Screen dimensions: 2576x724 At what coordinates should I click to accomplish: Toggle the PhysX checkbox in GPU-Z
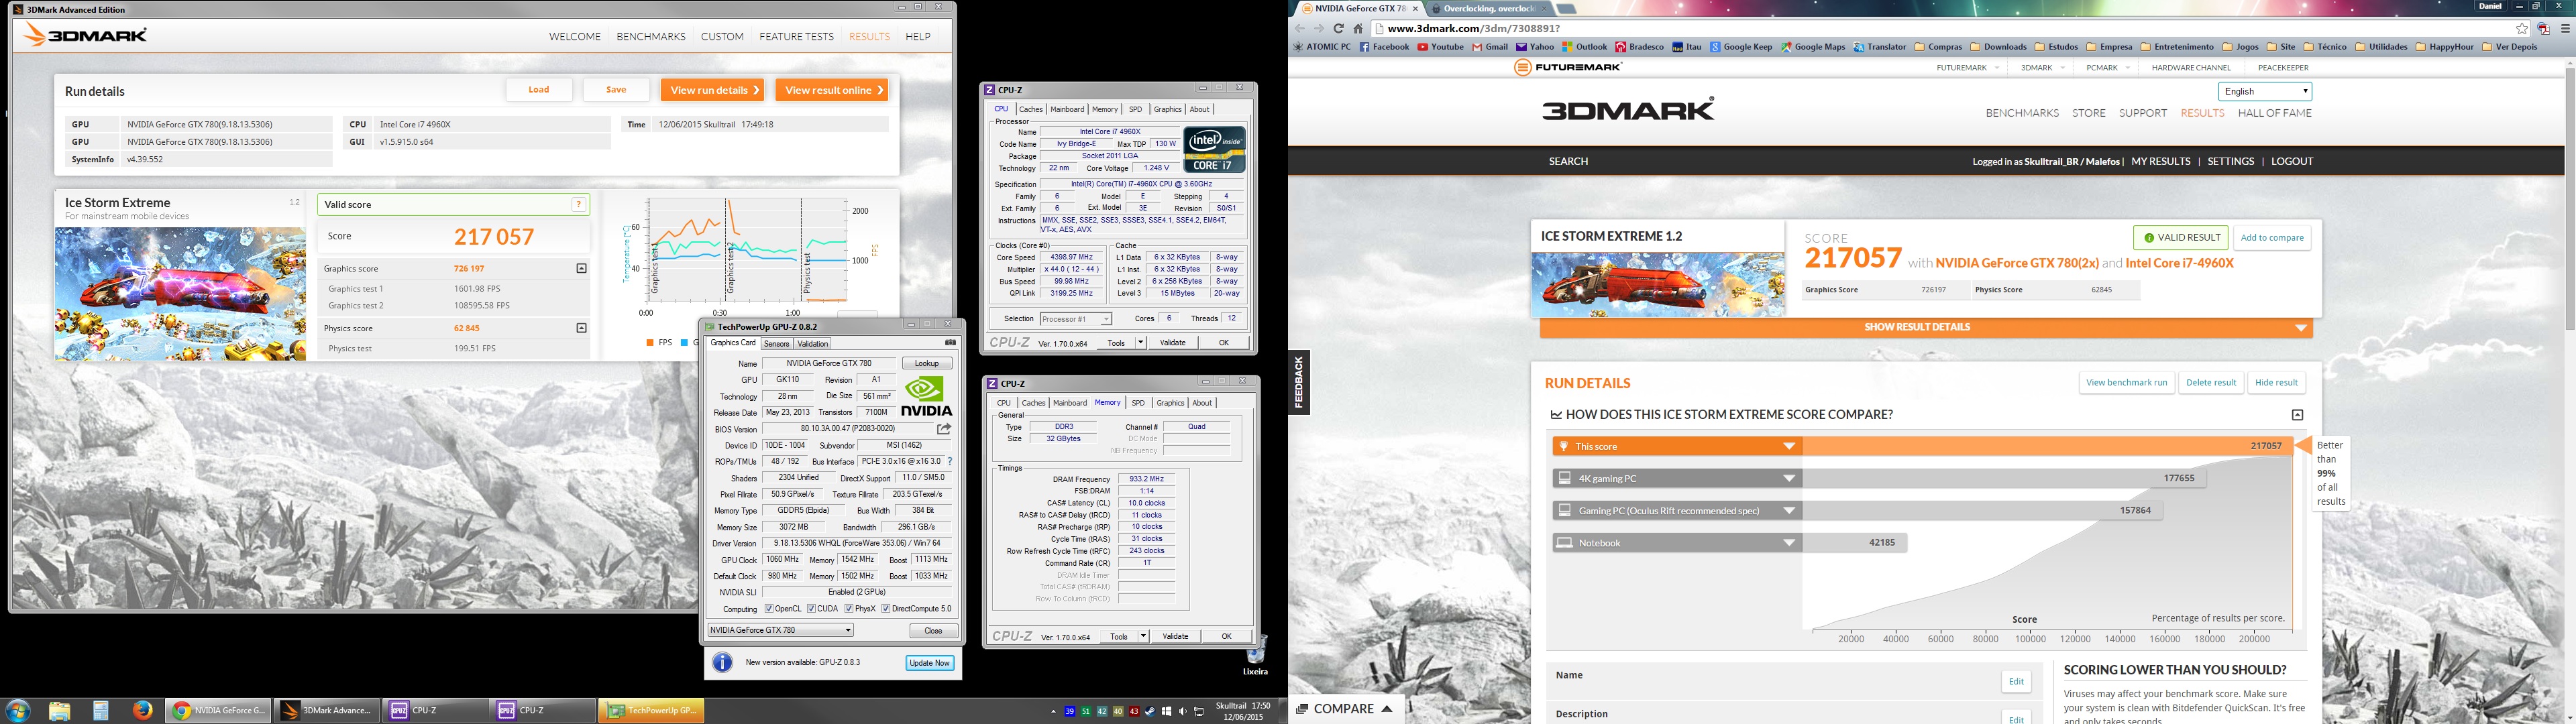[x=849, y=609]
